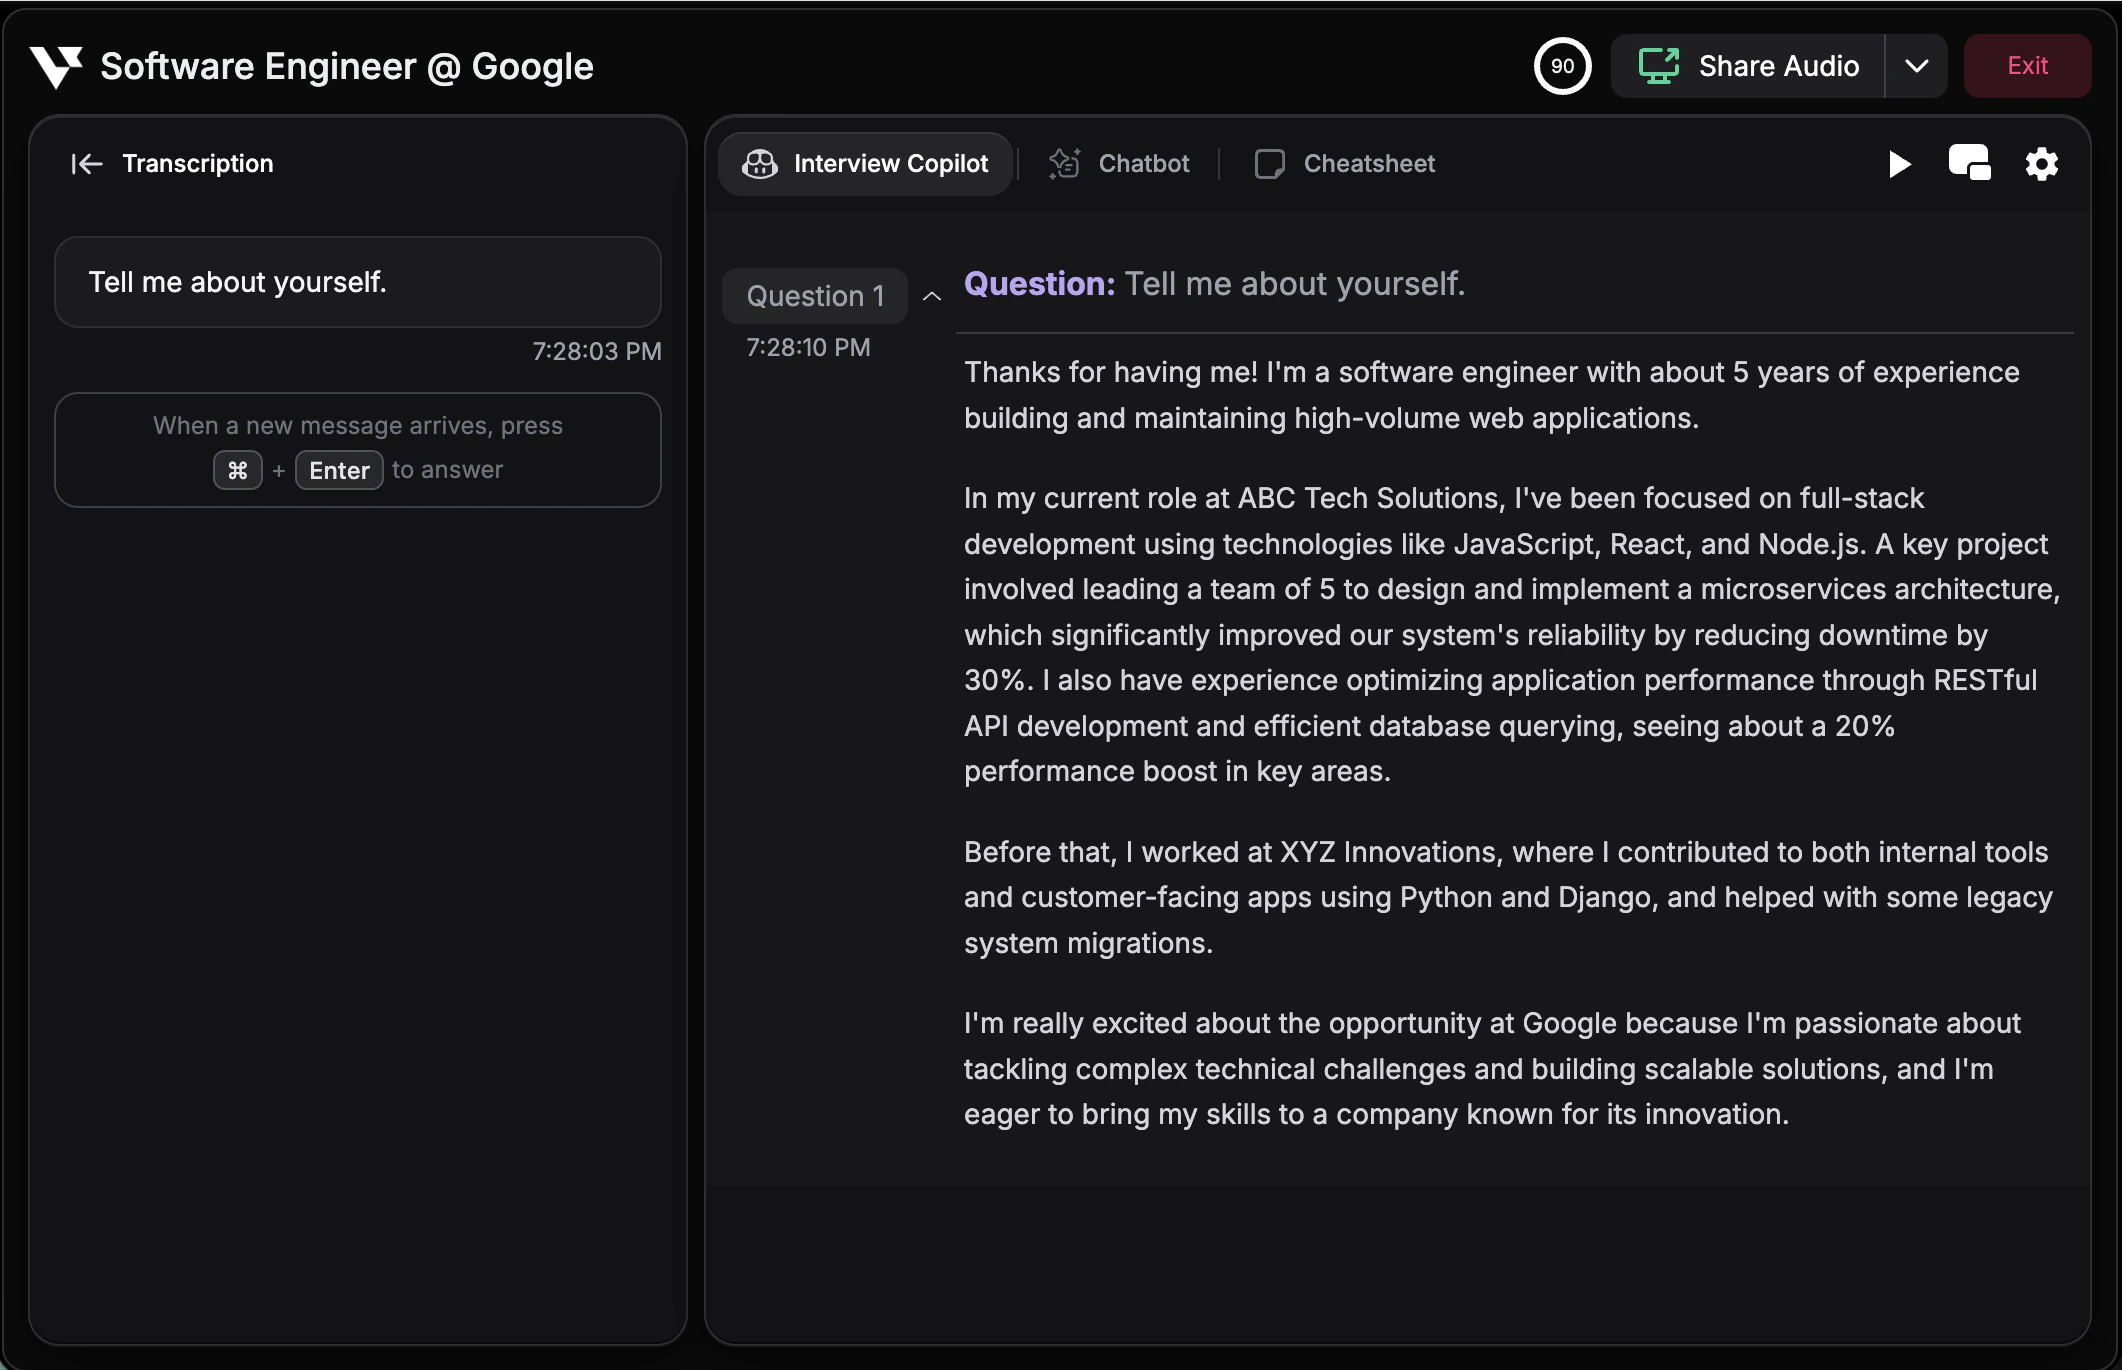Open the Share Audio dropdown arrow
This screenshot has width=2122, height=1370.
(x=1916, y=66)
